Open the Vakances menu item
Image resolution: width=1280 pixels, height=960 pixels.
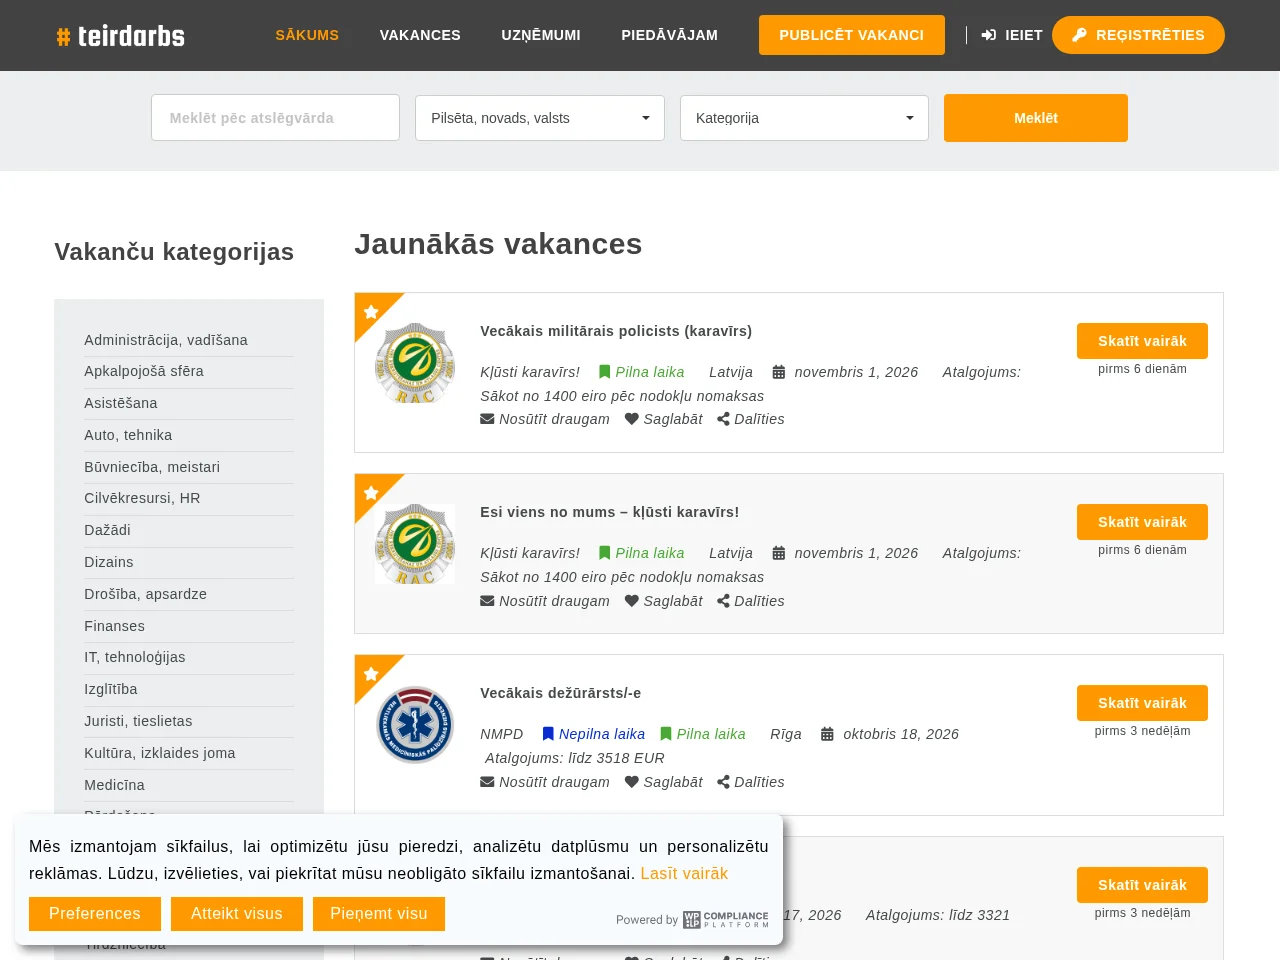pos(420,35)
